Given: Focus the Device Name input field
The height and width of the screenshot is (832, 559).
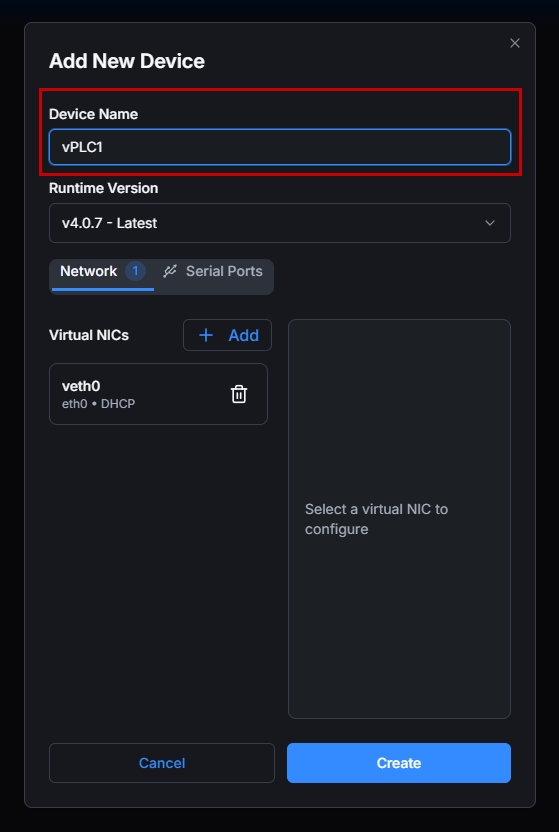Looking at the screenshot, I should [x=280, y=147].
